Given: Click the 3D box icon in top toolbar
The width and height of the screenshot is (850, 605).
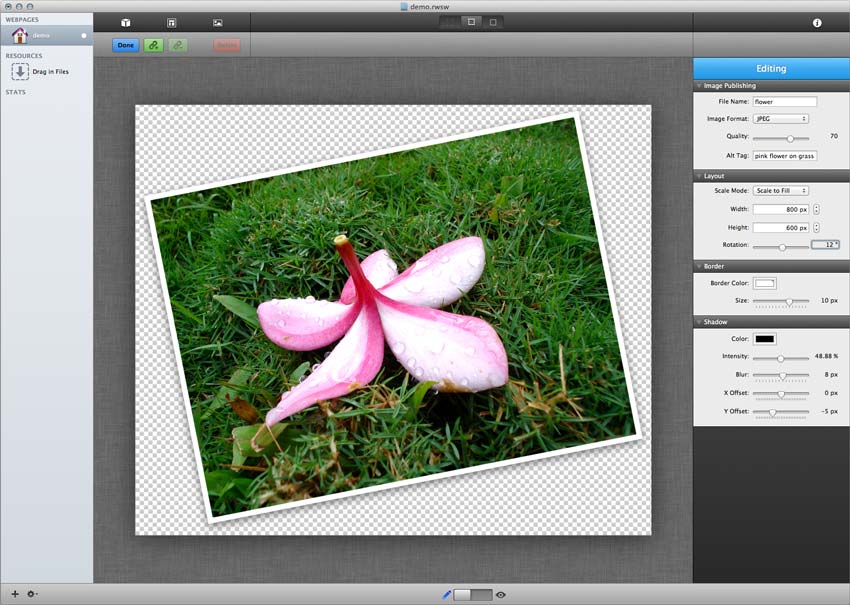Looking at the screenshot, I should 126,22.
